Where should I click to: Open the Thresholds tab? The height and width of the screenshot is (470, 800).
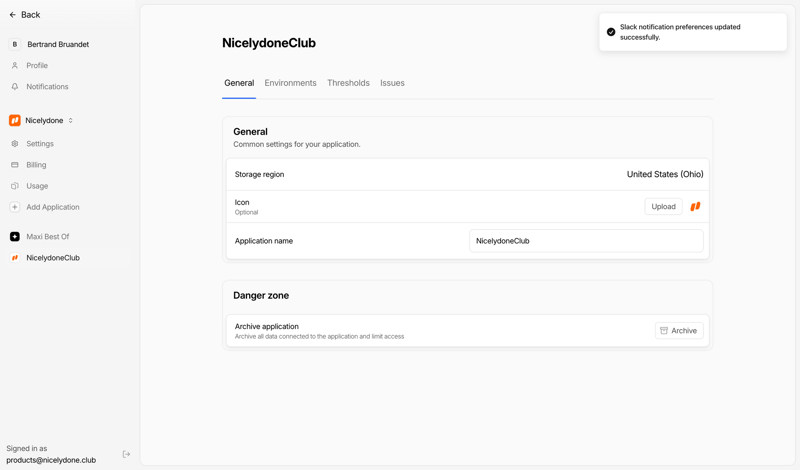coord(348,83)
